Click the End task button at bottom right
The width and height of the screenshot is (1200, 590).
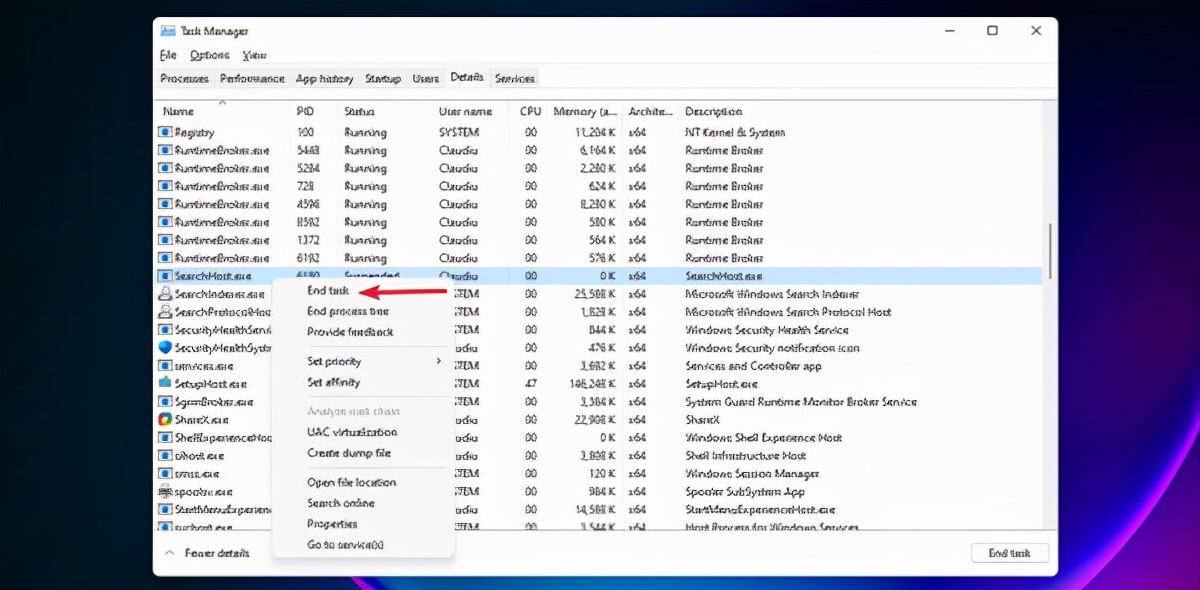pos(1009,552)
